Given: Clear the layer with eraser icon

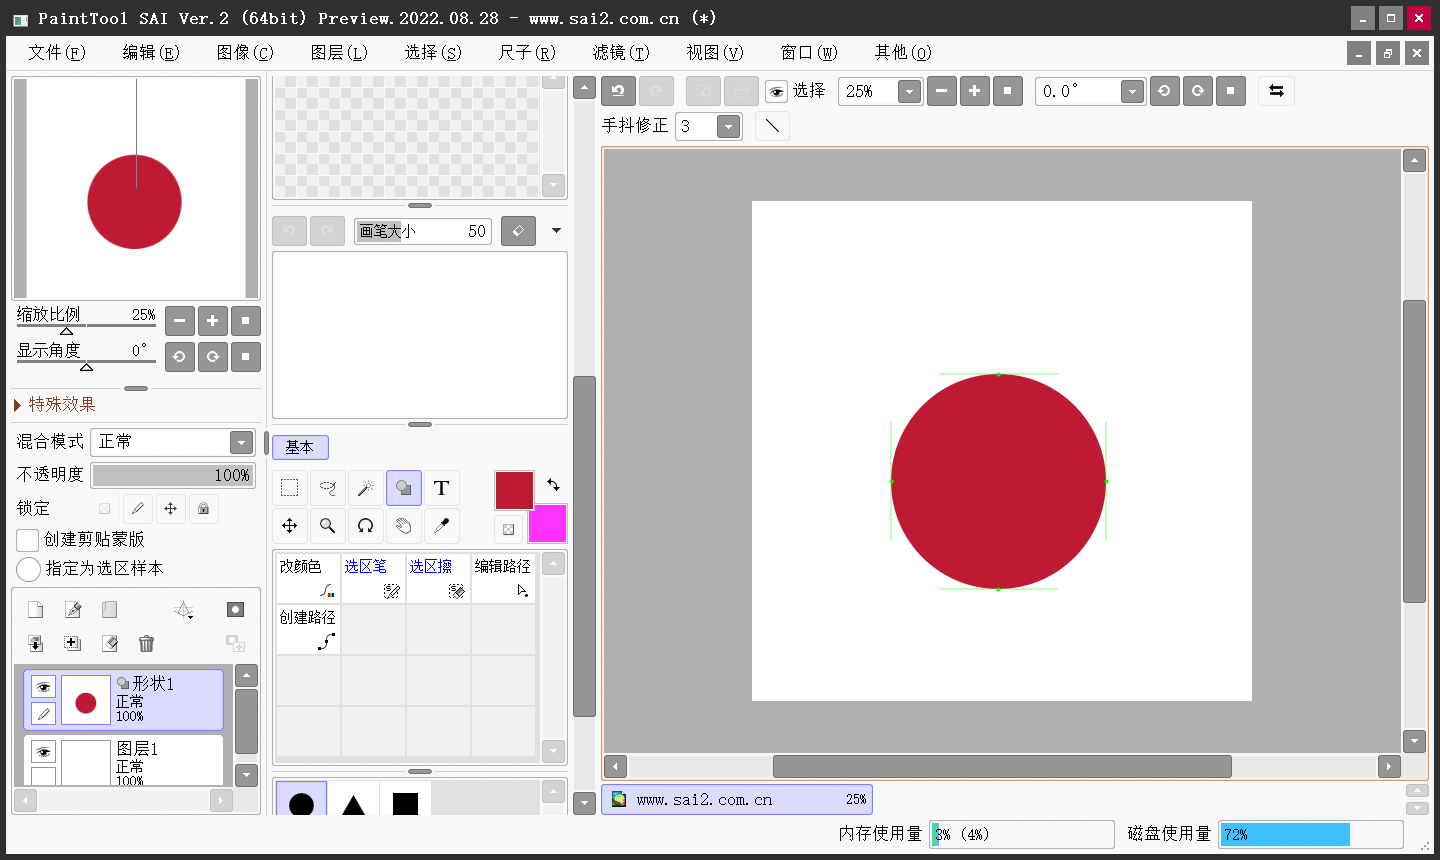Looking at the screenshot, I should [x=110, y=644].
